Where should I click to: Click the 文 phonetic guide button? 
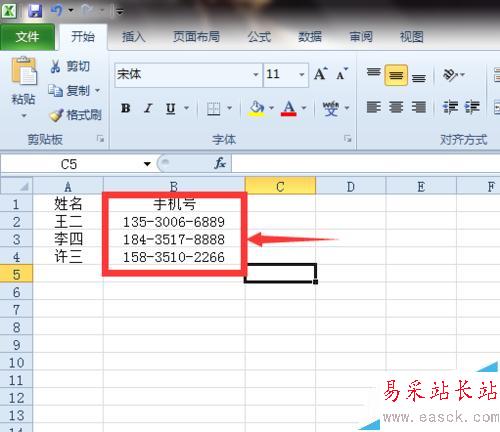coord(331,108)
